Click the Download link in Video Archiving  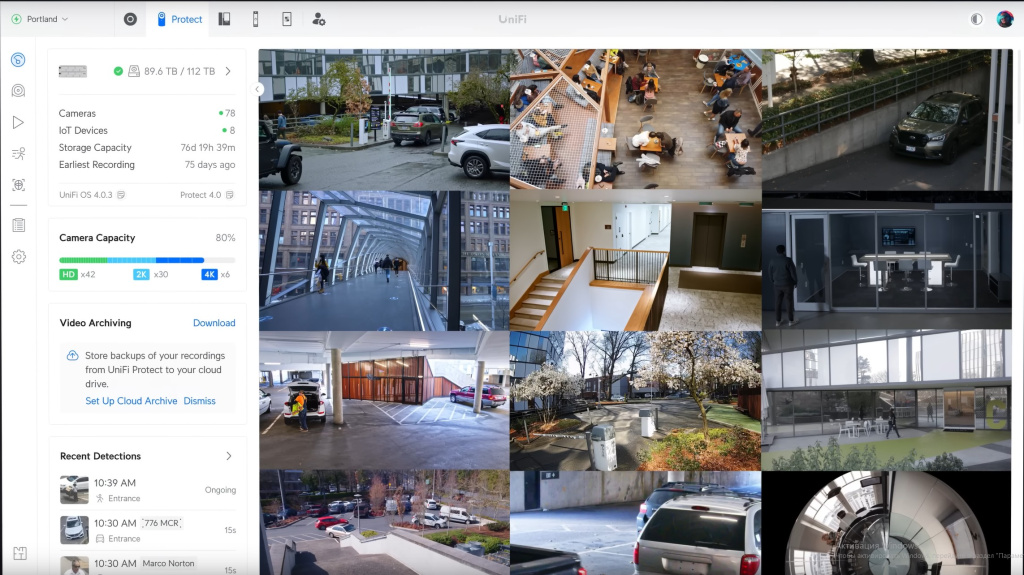point(214,323)
